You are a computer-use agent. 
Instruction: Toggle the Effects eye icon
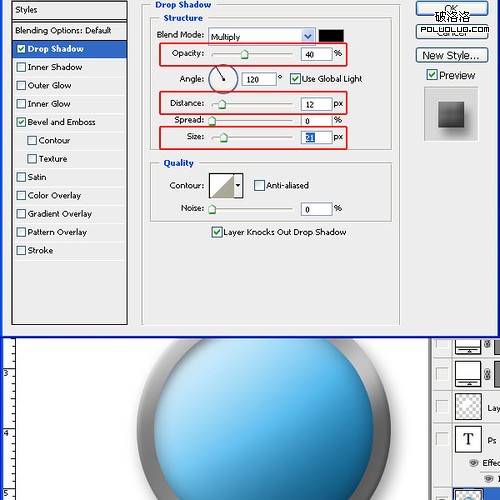[x=474, y=463]
